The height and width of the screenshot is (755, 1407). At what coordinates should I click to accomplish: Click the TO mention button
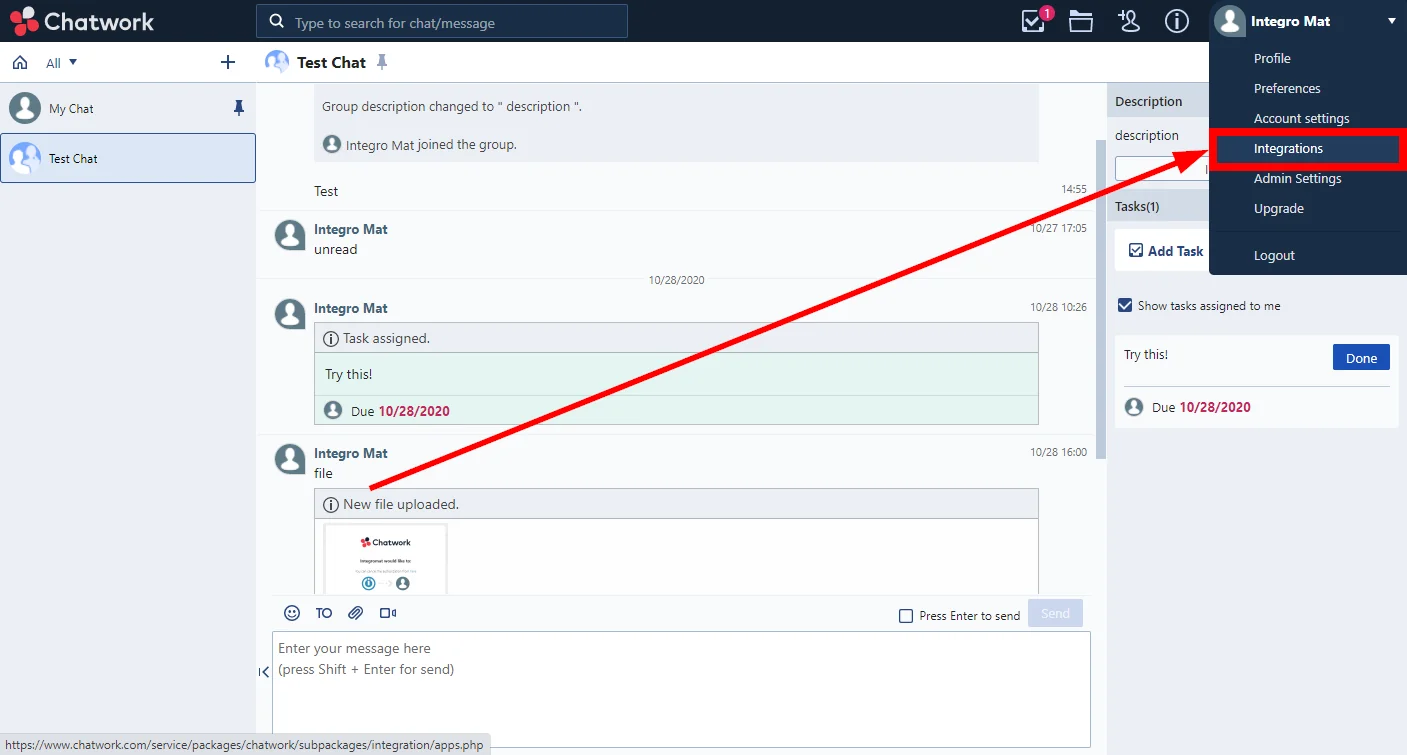[324, 613]
